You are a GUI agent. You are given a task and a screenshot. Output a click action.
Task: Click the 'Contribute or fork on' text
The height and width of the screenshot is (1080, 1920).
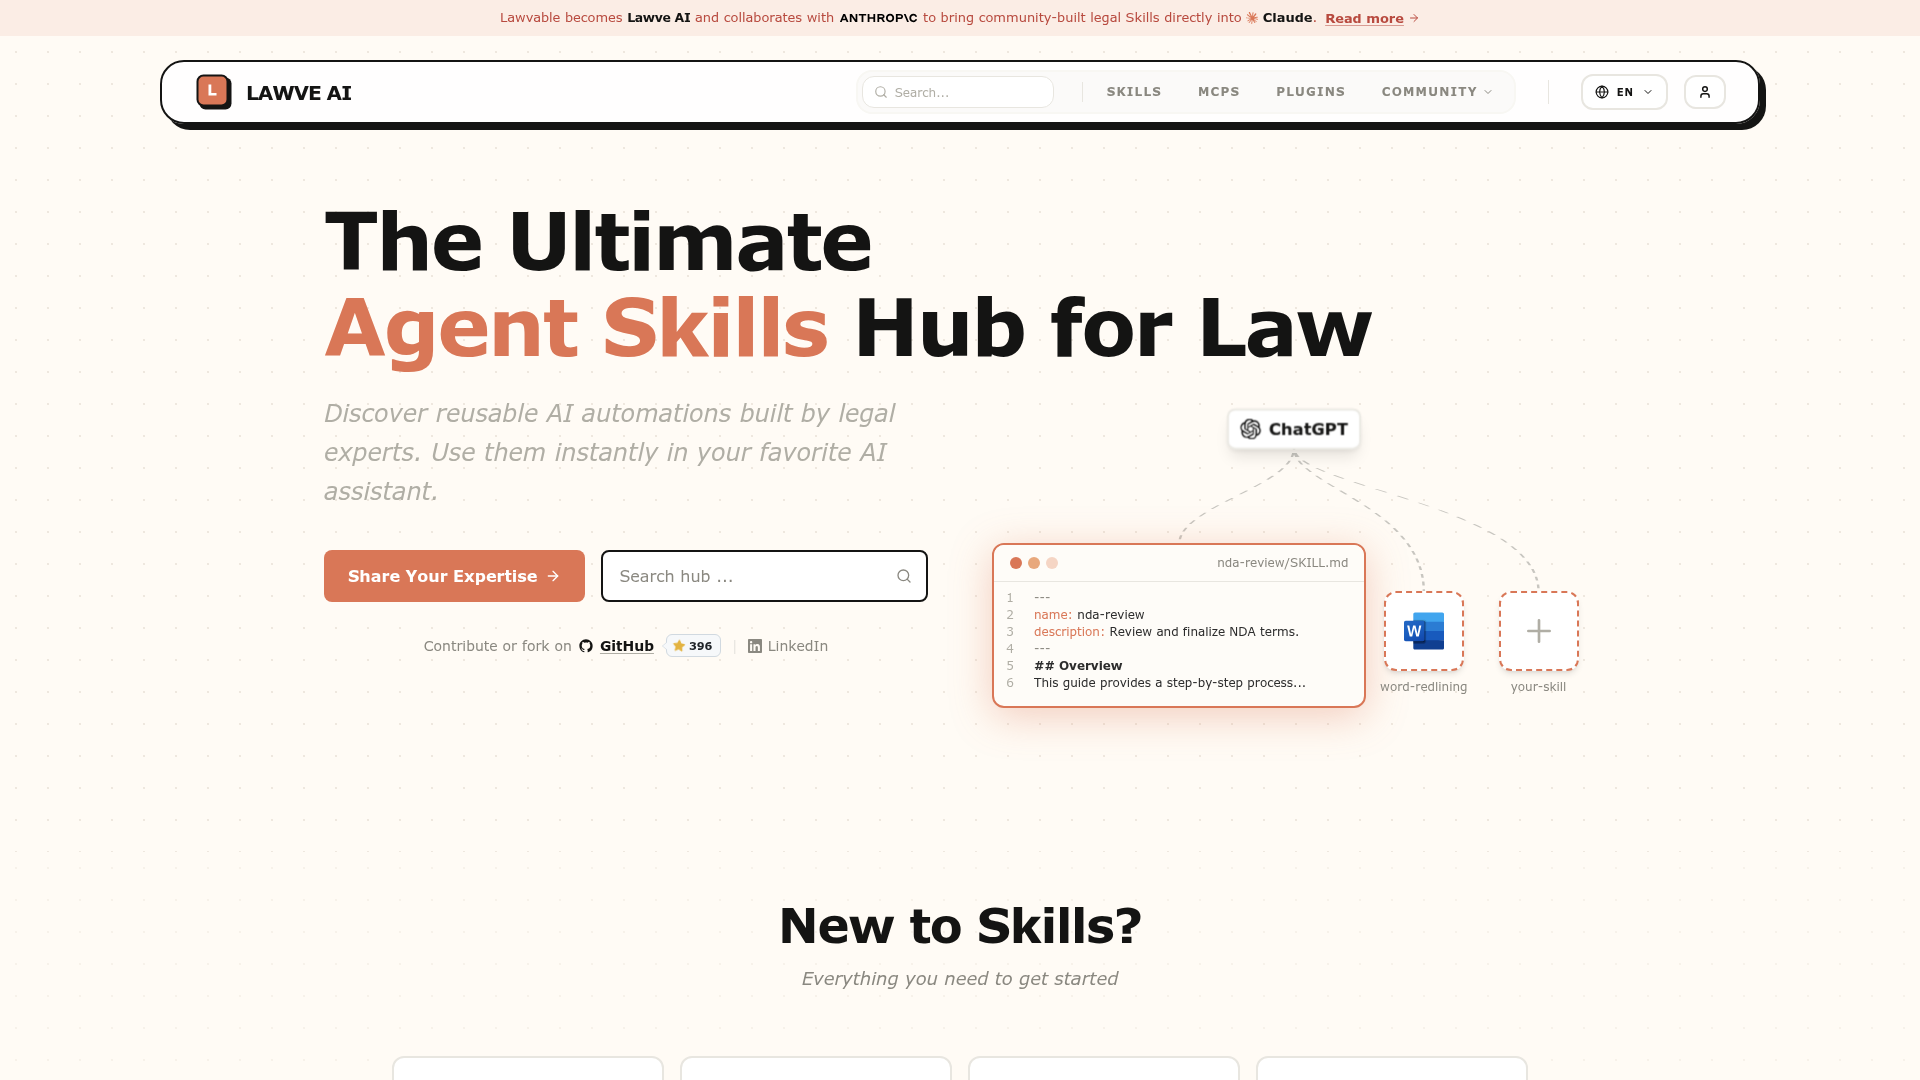pyautogui.click(x=497, y=646)
